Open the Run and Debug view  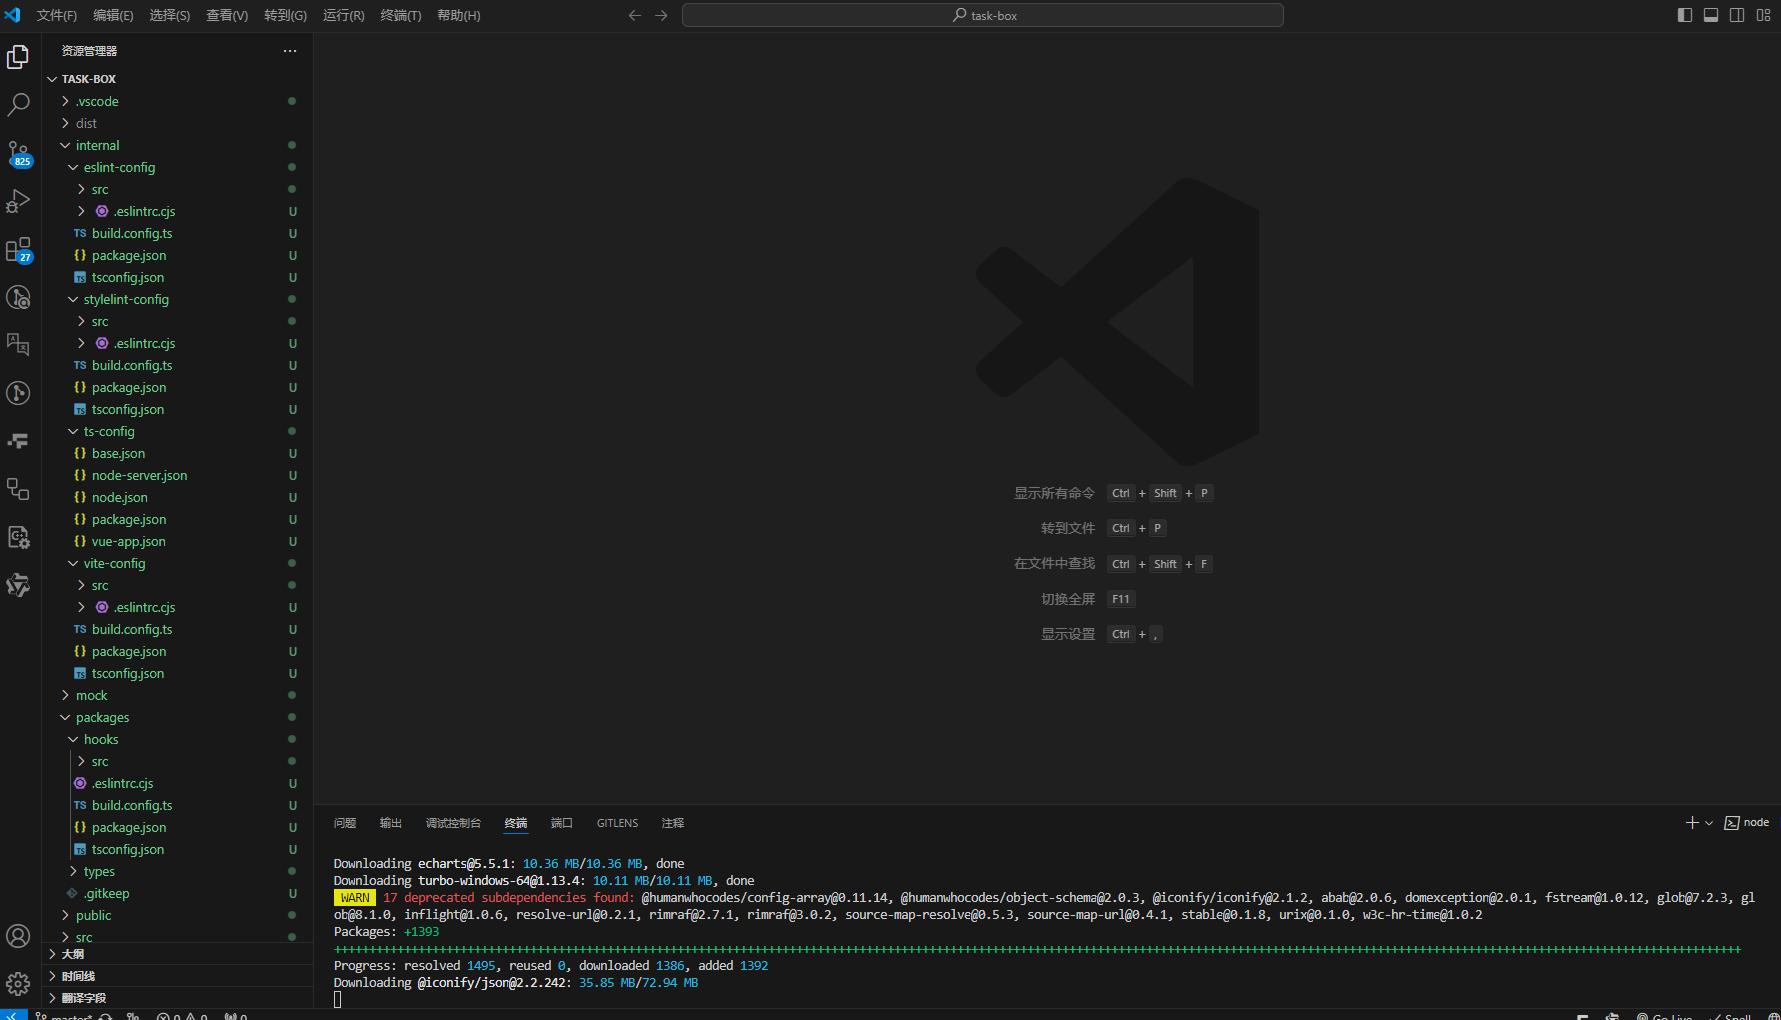tap(18, 201)
